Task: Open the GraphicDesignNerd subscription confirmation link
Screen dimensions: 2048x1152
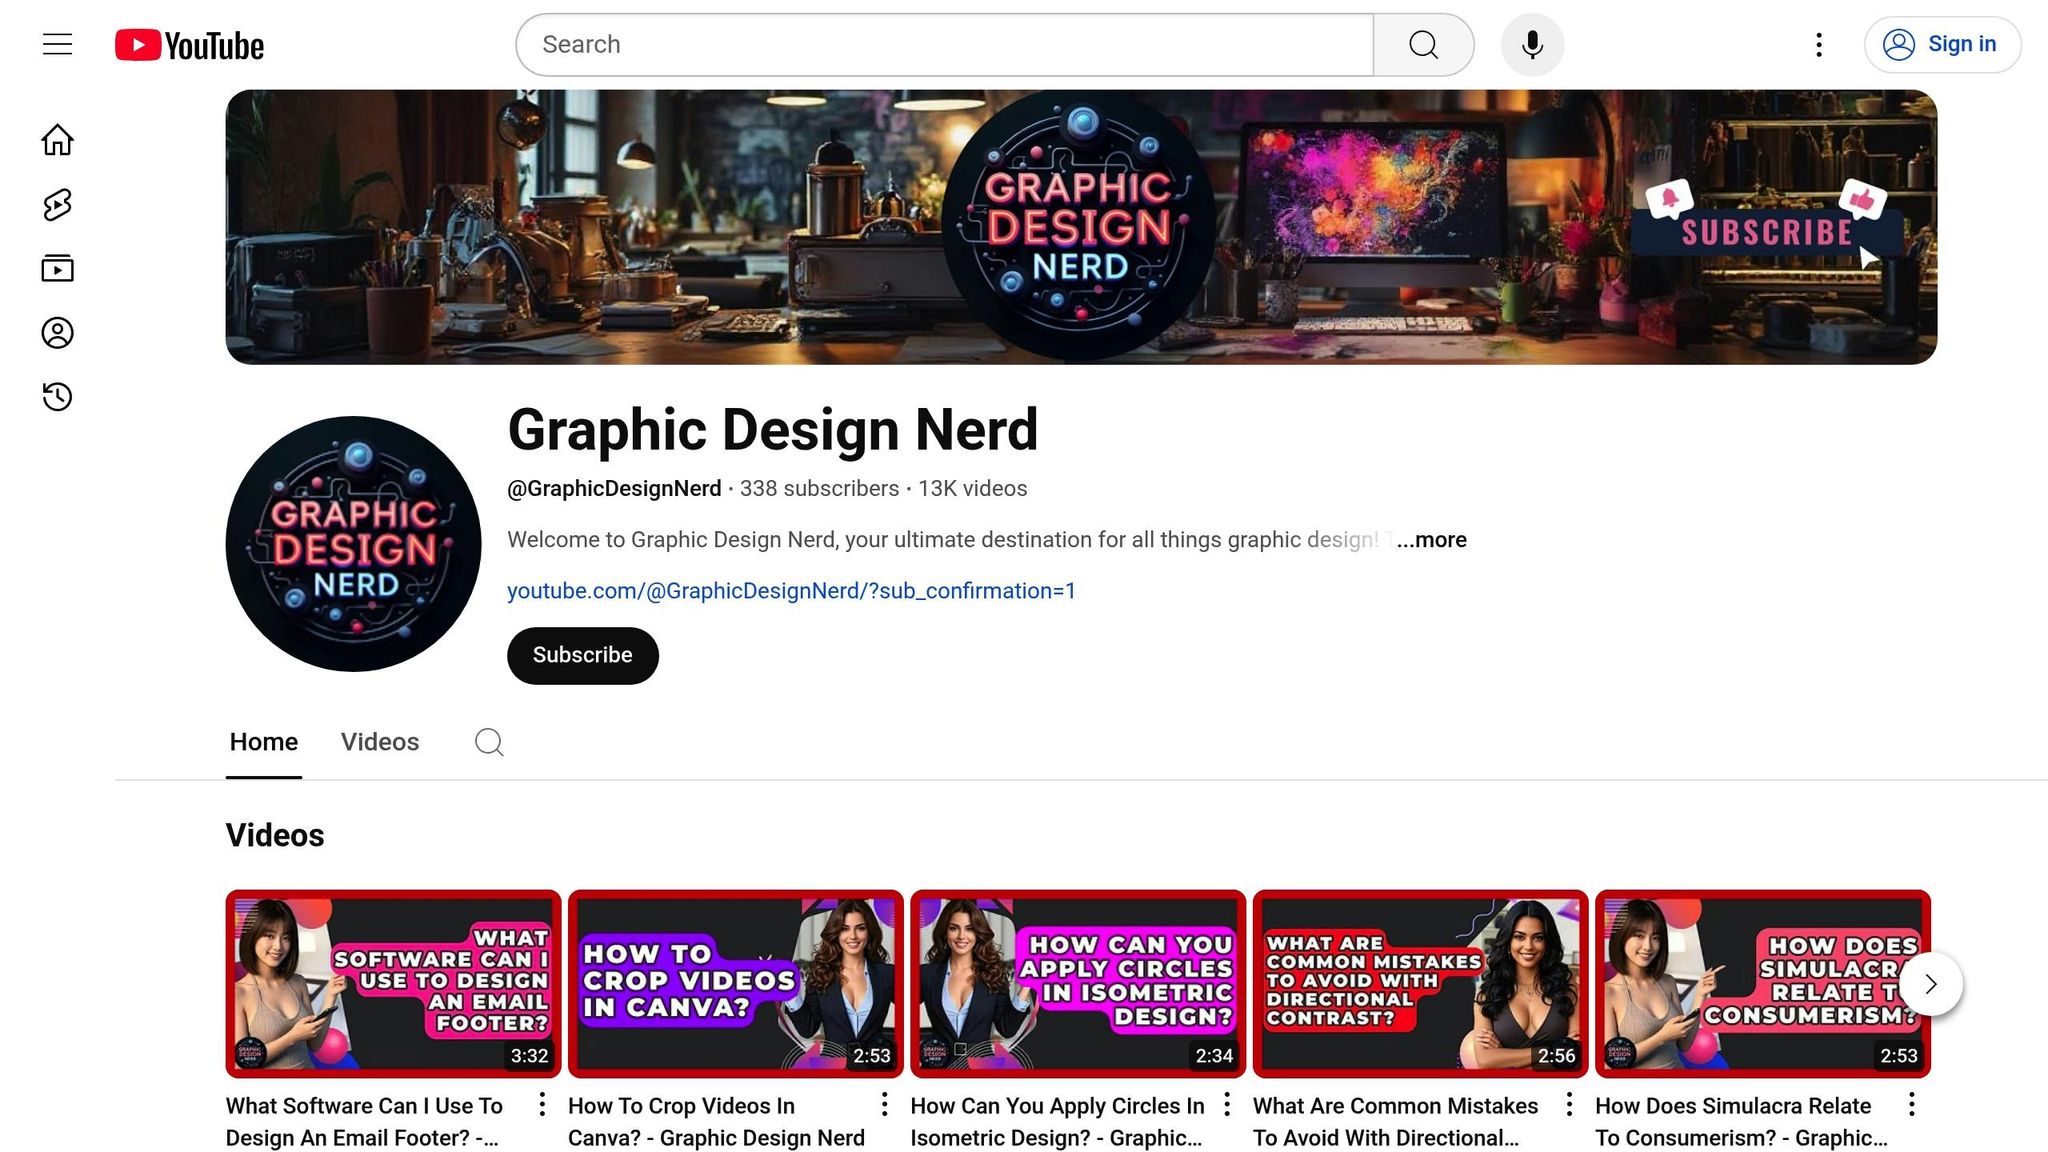Action: pos(791,591)
